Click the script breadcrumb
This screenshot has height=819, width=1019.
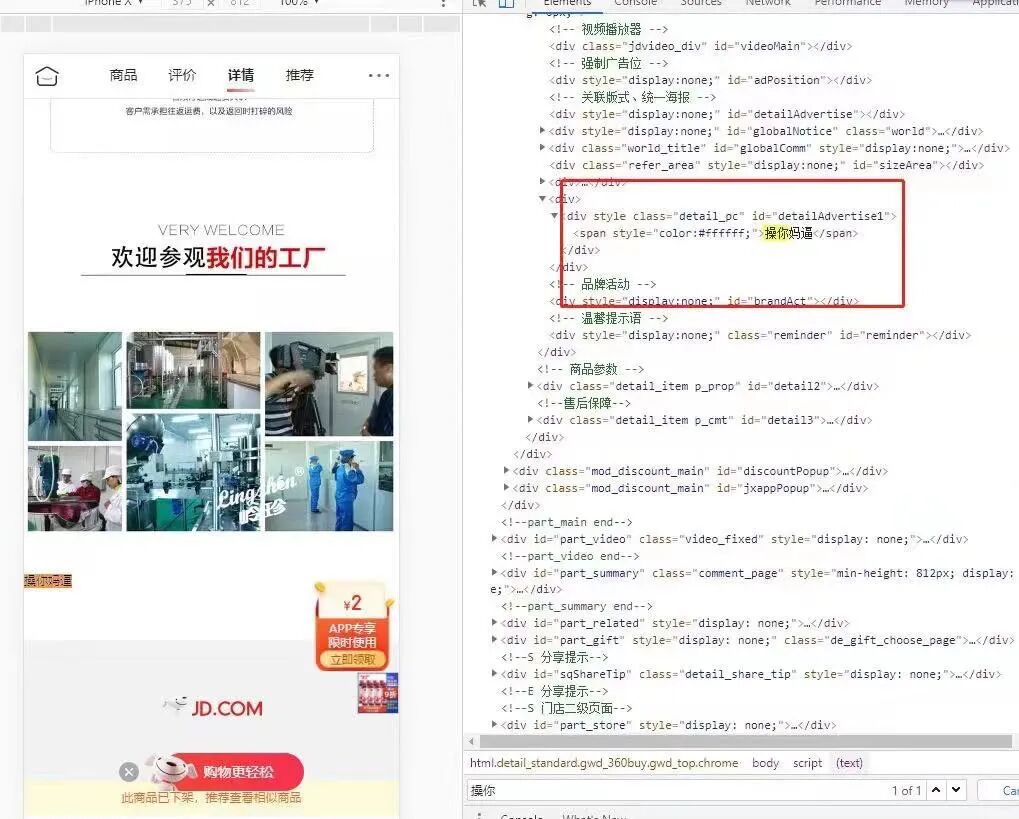pyautogui.click(x=807, y=762)
